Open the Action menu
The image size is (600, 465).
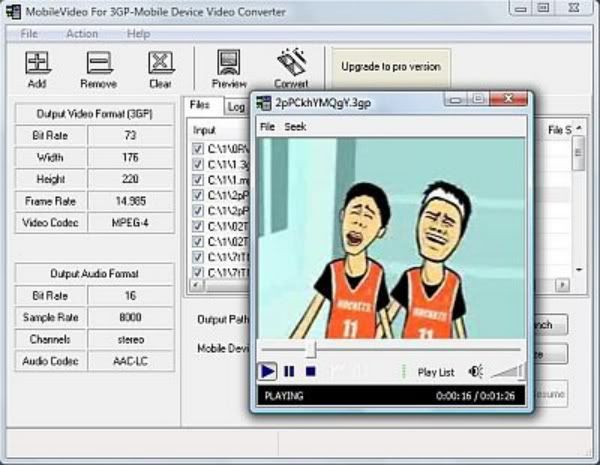82,34
